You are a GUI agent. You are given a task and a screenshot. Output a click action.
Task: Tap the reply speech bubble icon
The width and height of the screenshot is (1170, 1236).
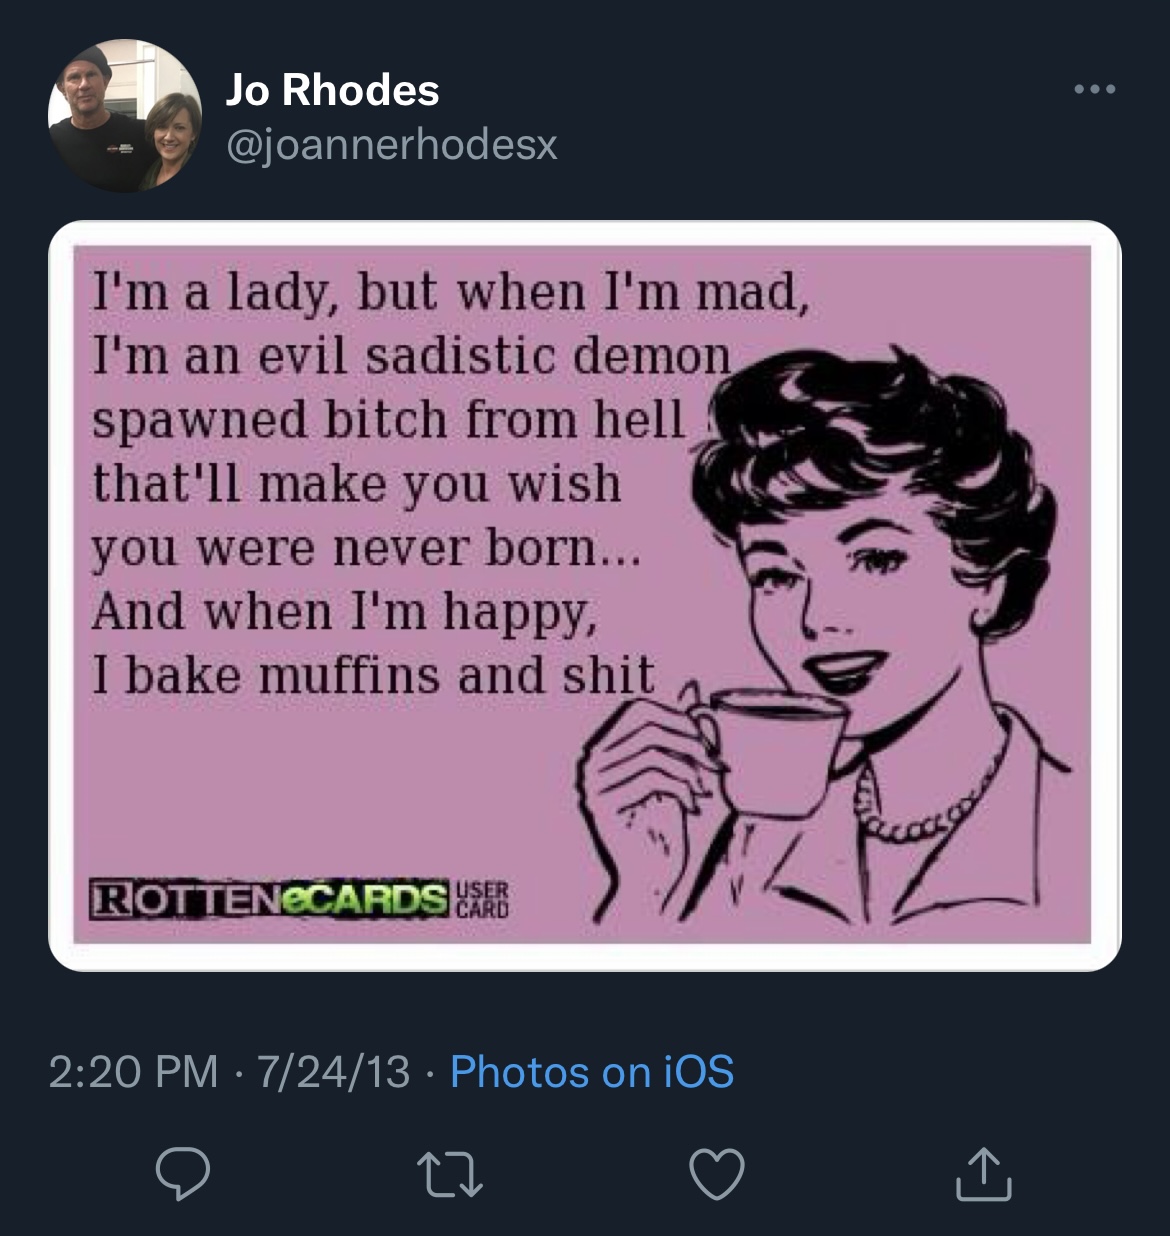[183, 1174]
